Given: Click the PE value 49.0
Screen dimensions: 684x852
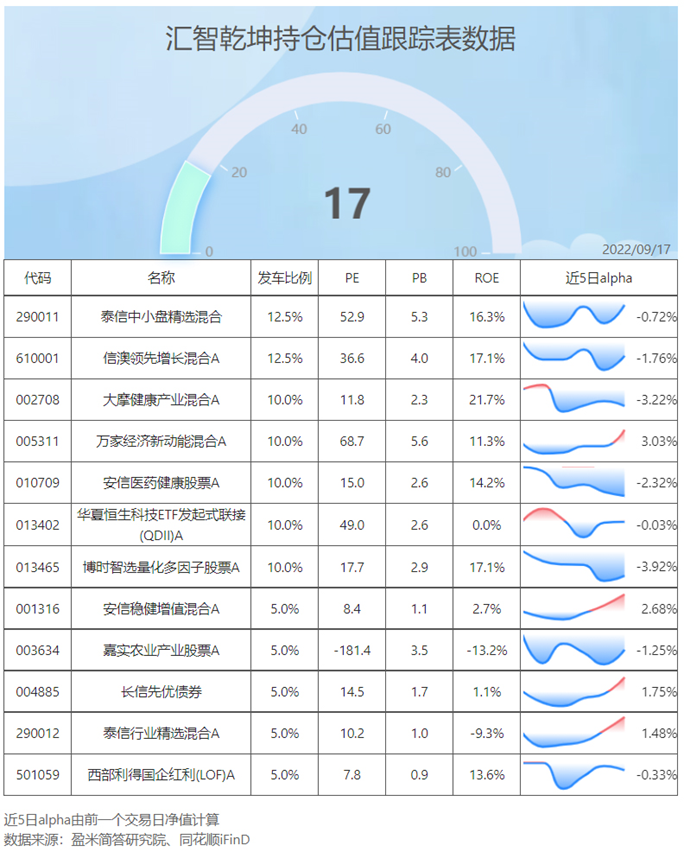Looking at the screenshot, I should 352,525.
